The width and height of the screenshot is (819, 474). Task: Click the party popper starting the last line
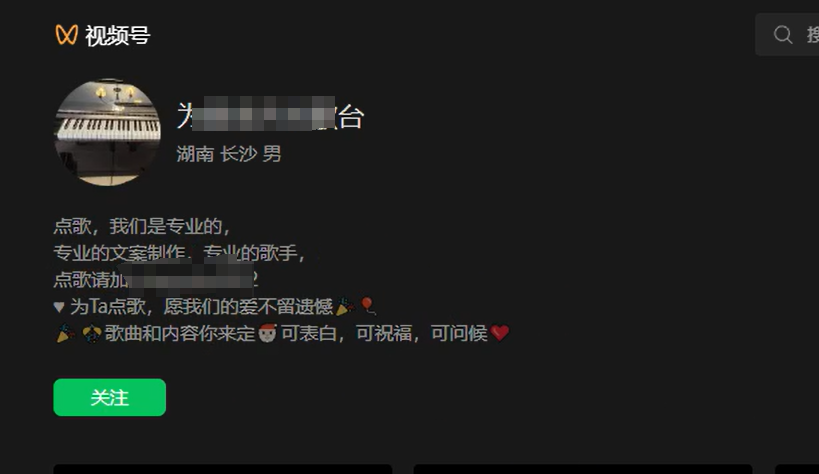point(64,333)
